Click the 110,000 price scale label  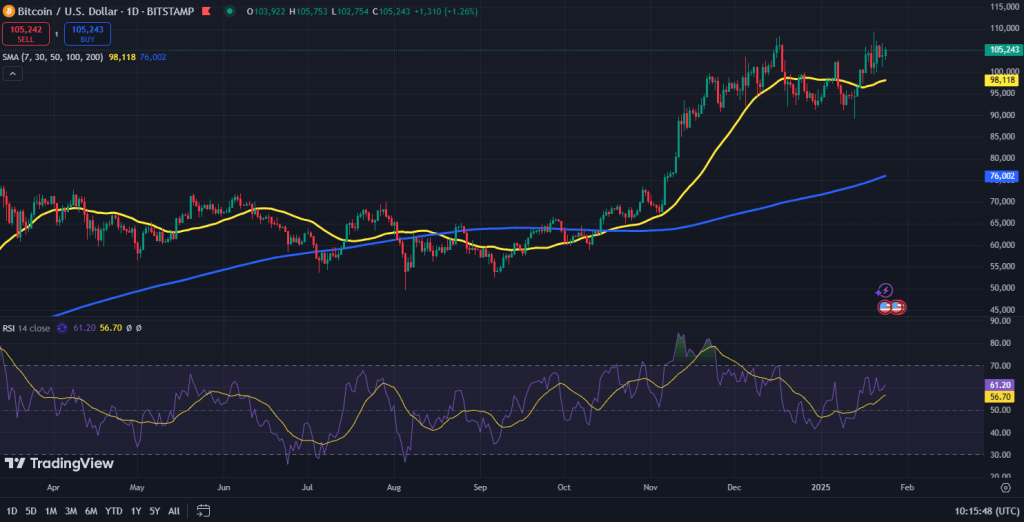coord(1002,29)
